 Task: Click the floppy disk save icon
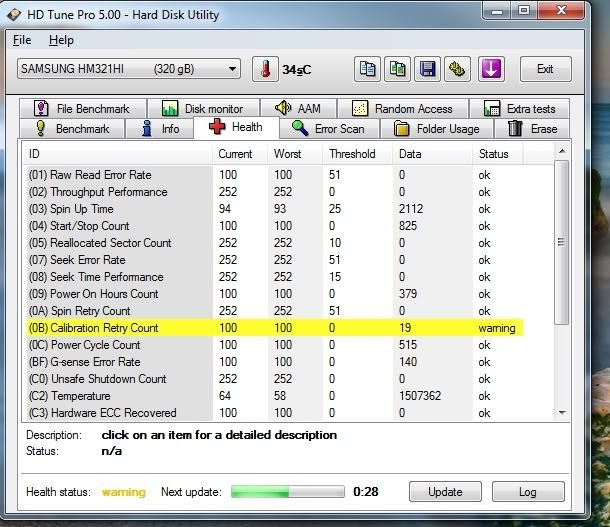428,69
